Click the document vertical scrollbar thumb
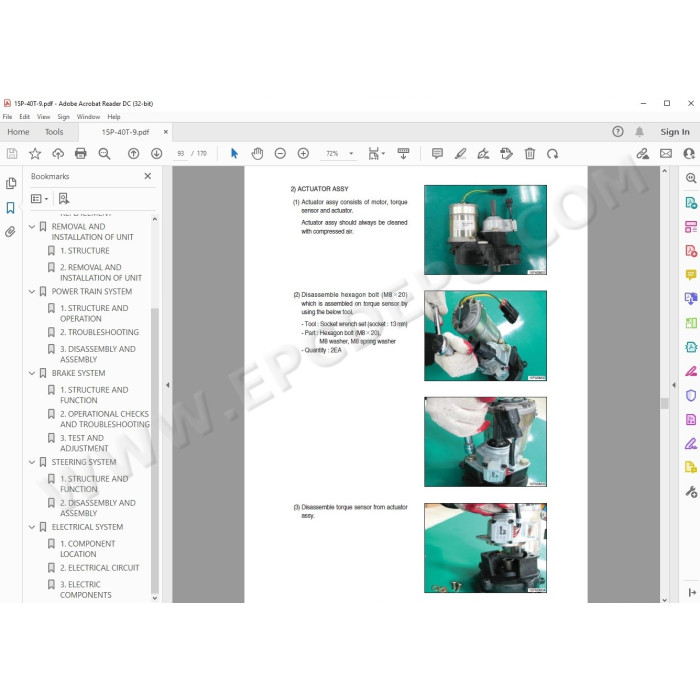The height and width of the screenshot is (700, 700). pyautogui.click(x=664, y=403)
